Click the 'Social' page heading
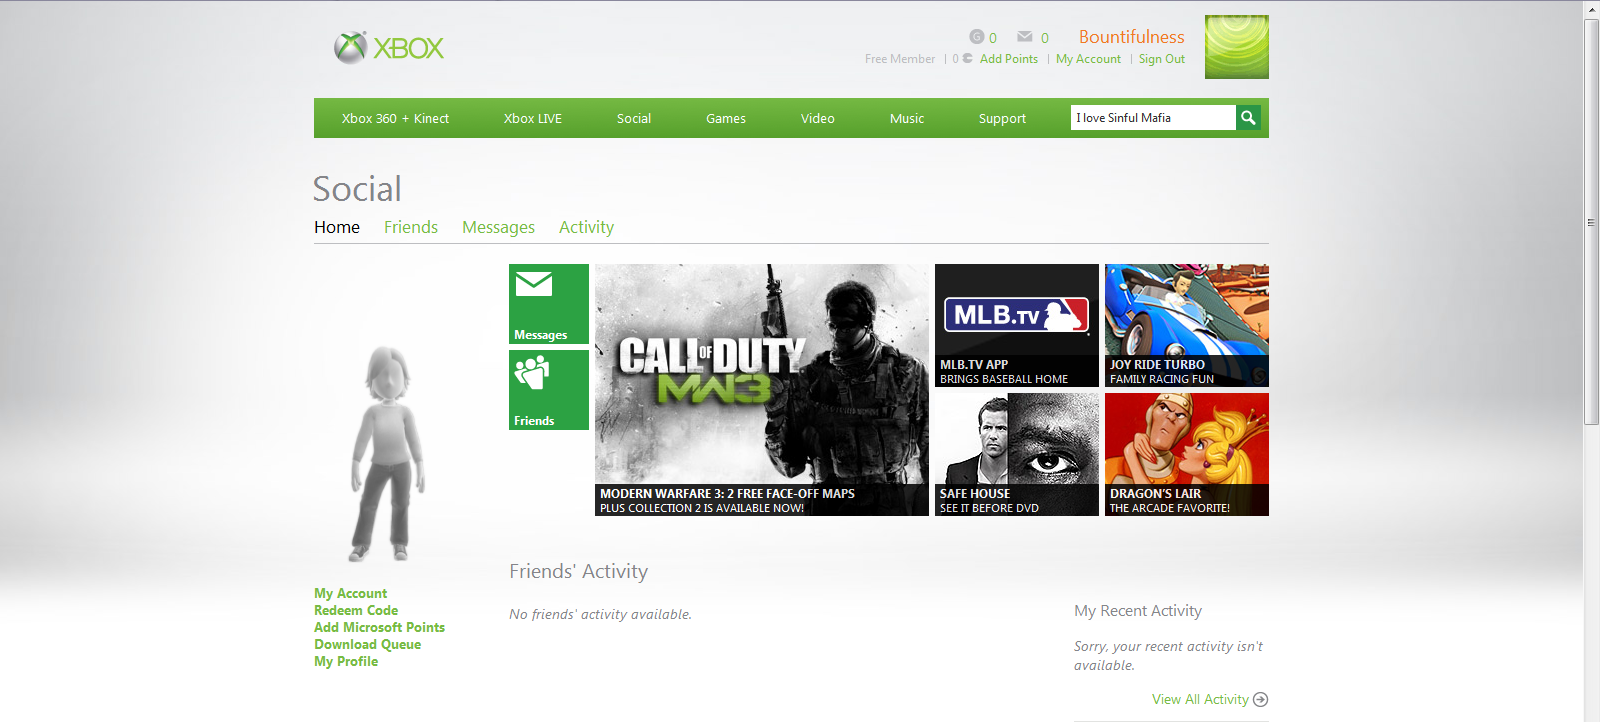The width and height of the screenshot is (1600, 722). click(x=357, y=189)
